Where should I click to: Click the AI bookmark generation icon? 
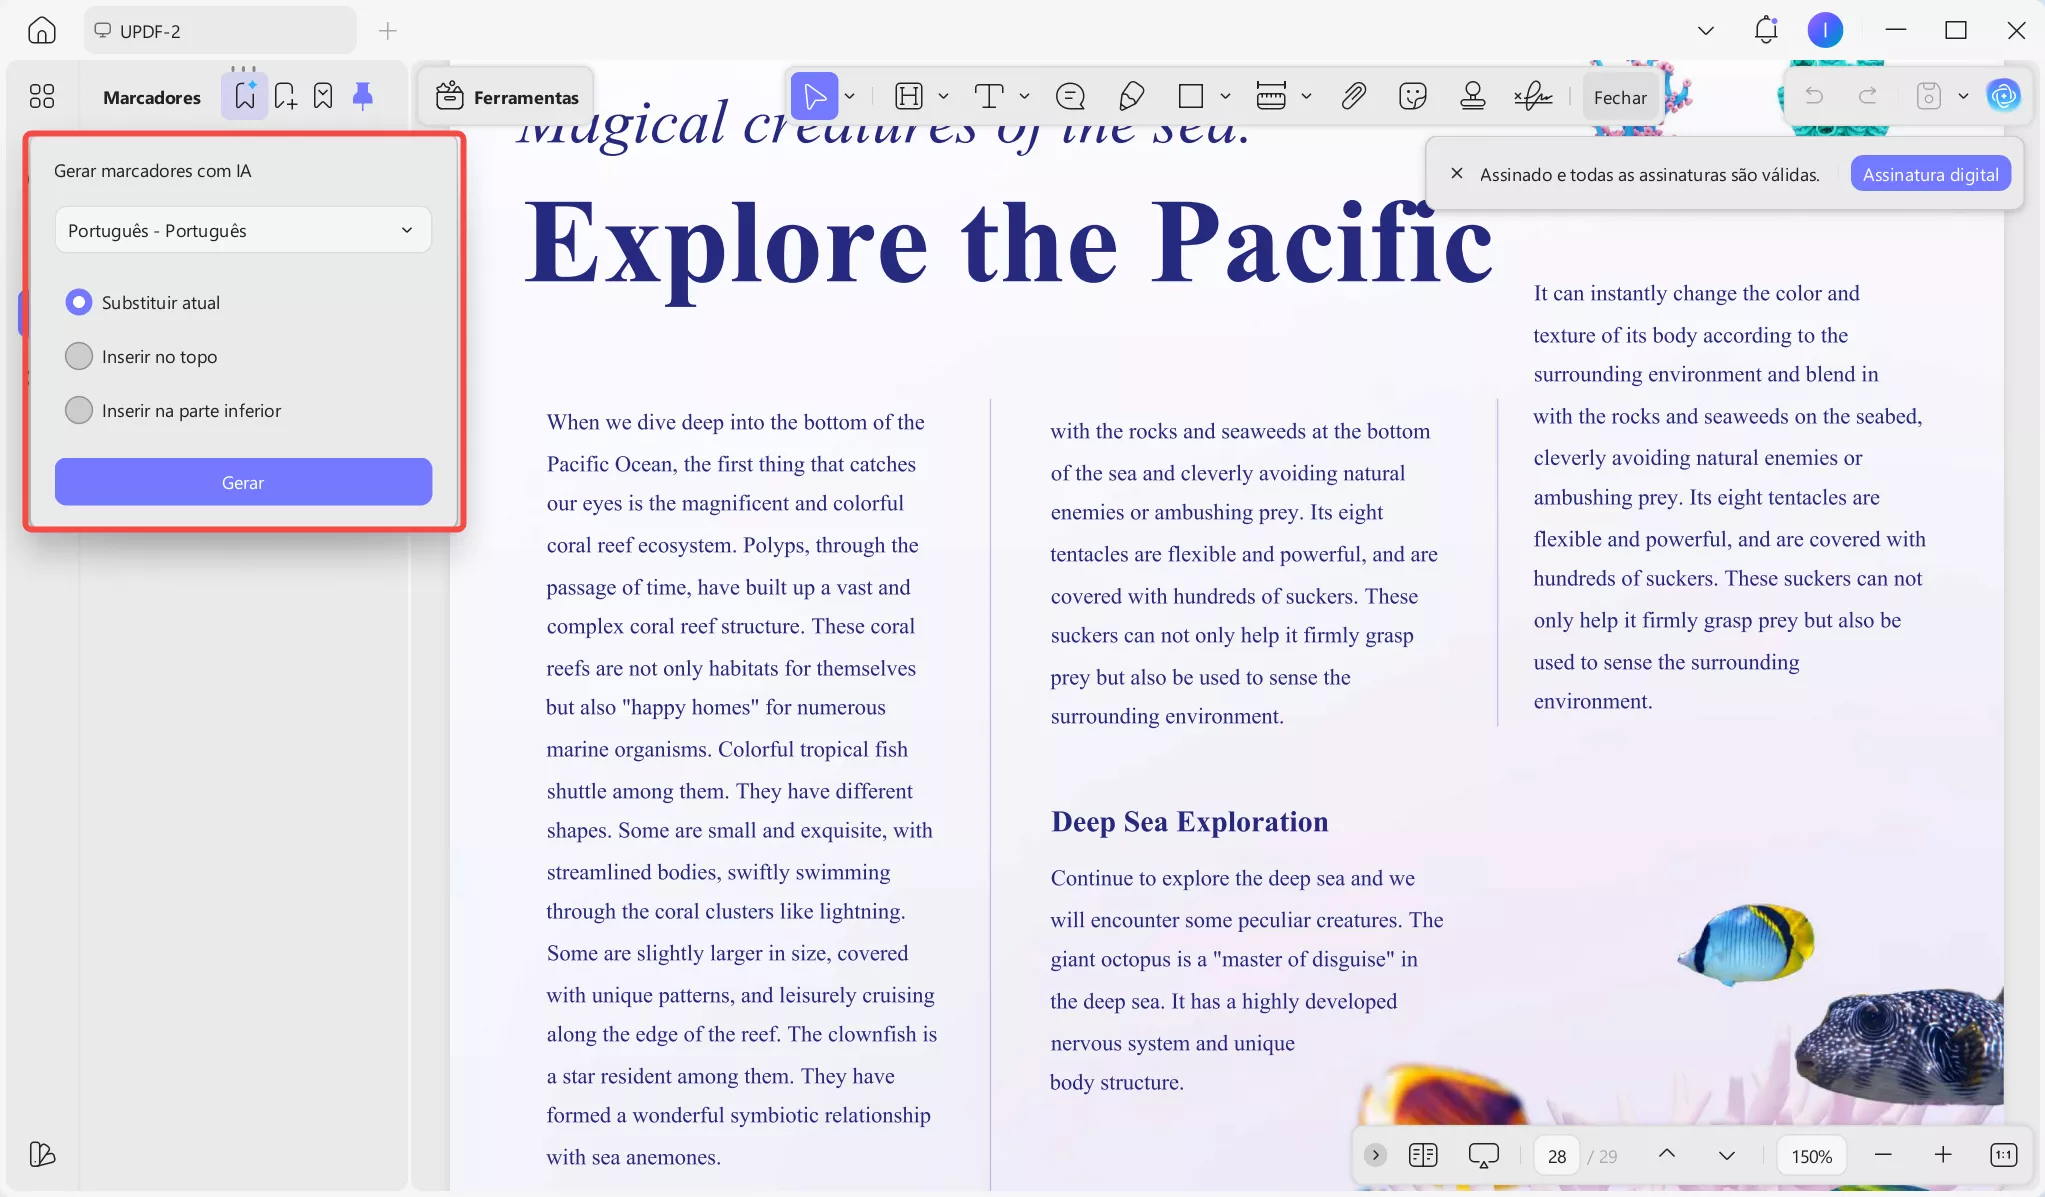coord(245,96)
